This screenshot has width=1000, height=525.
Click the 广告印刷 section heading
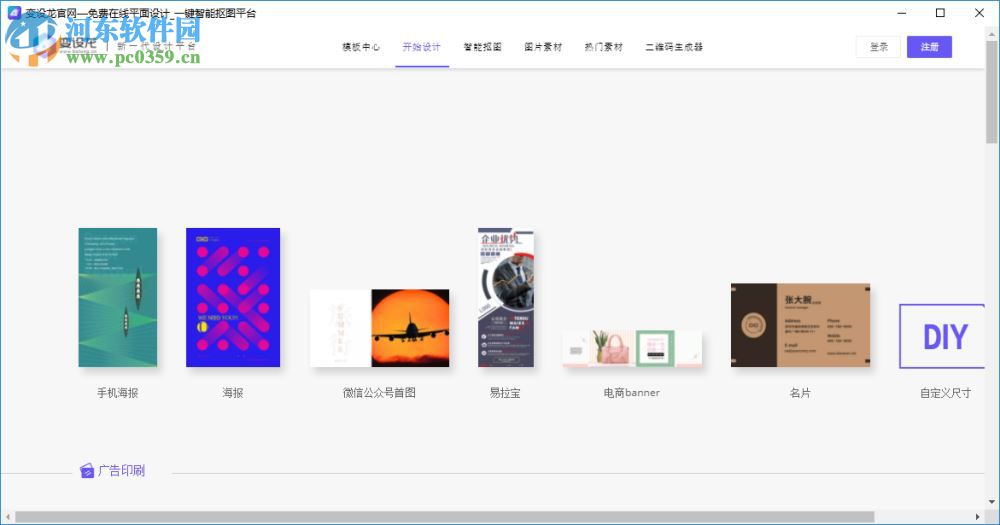121,471
